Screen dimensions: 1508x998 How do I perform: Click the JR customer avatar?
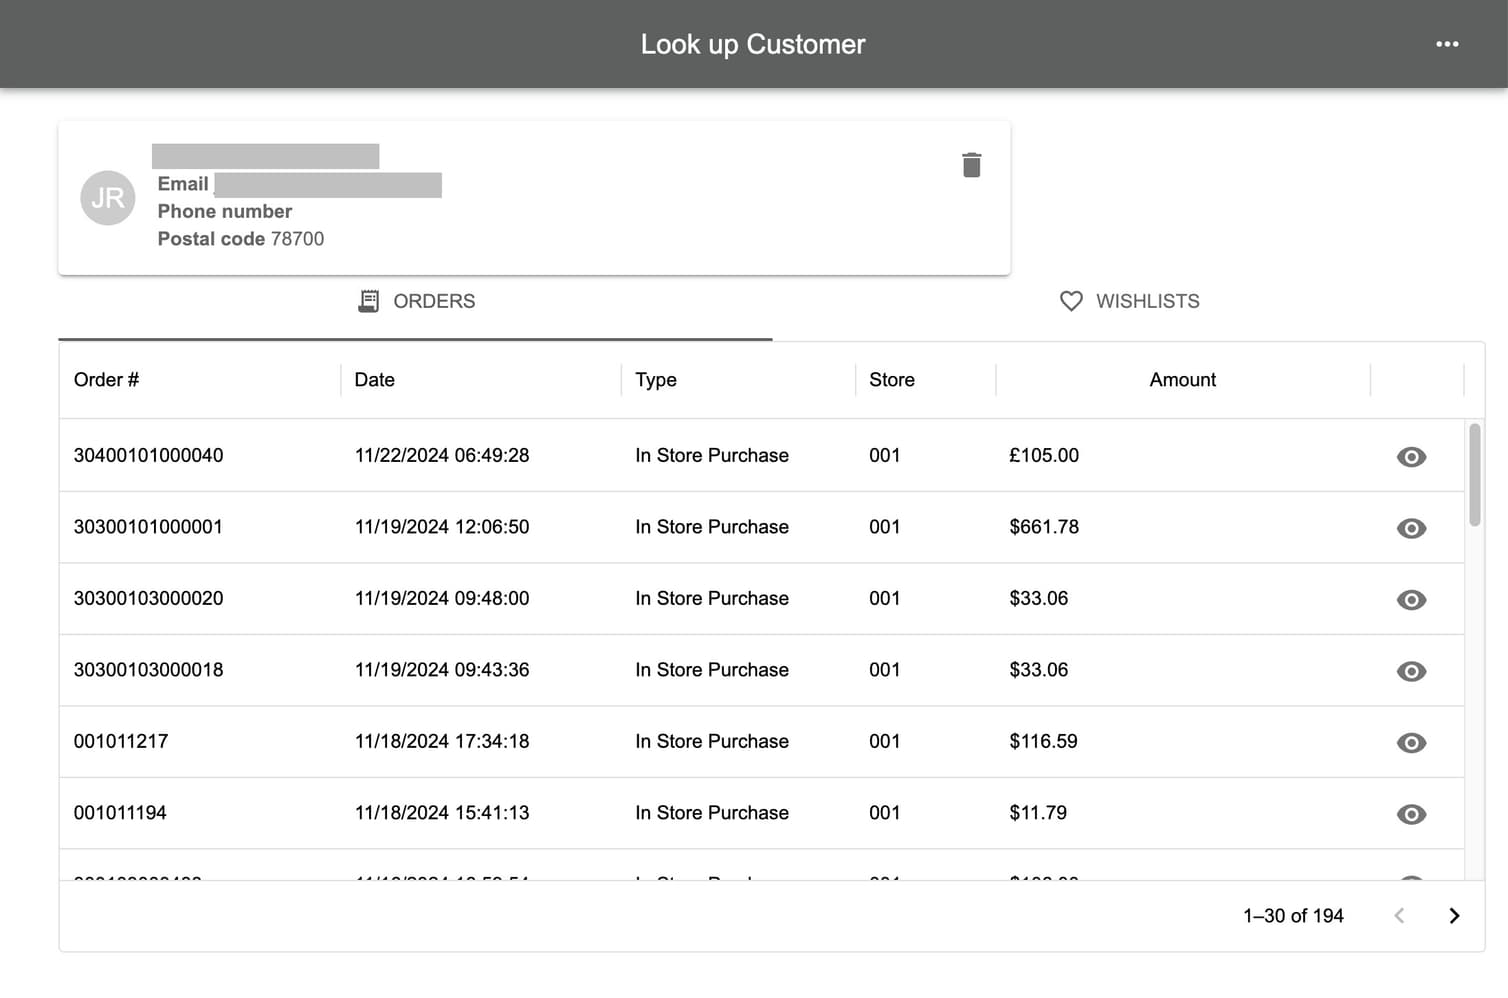tap(108, 198)
